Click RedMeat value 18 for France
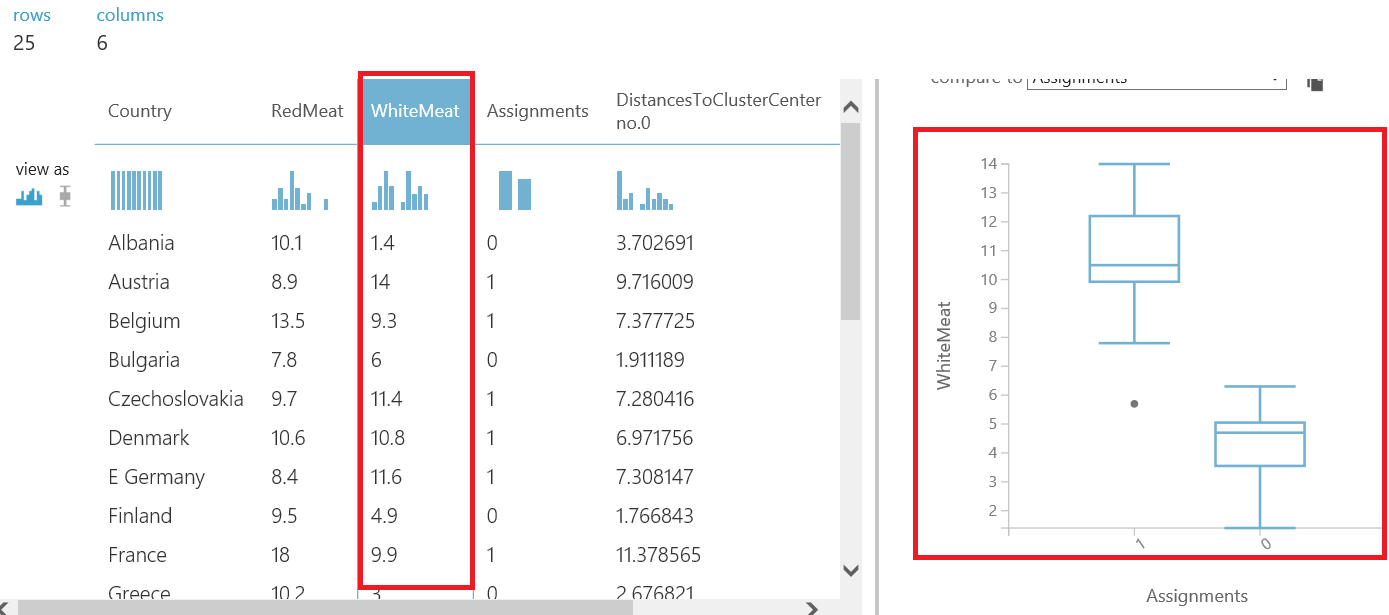 tap(281, 555)
